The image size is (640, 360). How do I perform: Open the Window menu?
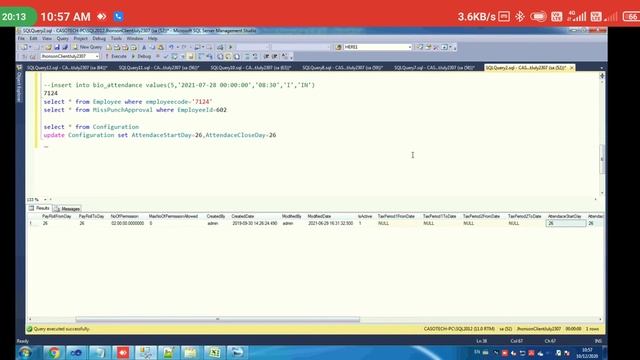[135, 38]
